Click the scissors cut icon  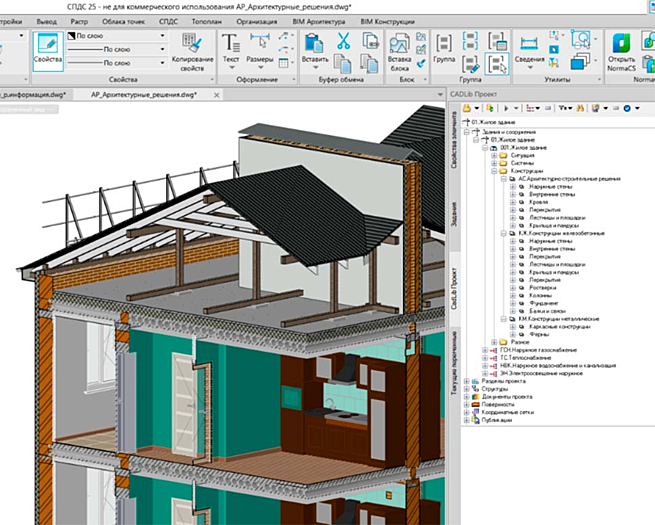[x=343, y=42]
